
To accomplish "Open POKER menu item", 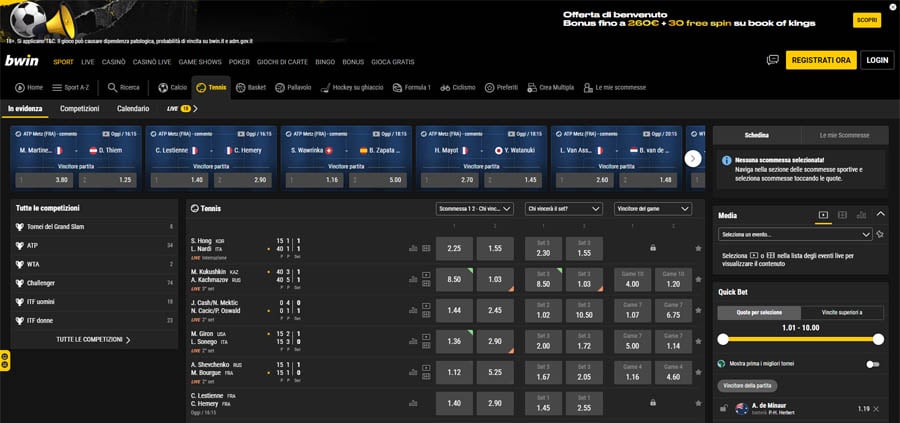I will (239, 62).
